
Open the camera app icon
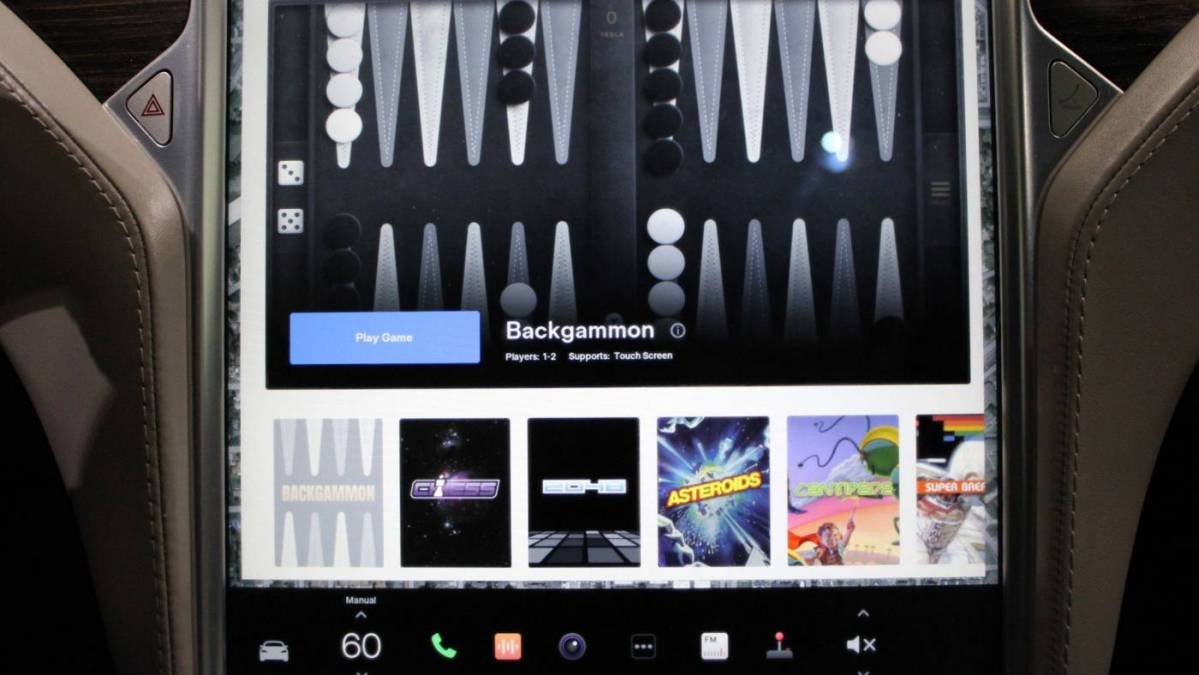(572, 647)
